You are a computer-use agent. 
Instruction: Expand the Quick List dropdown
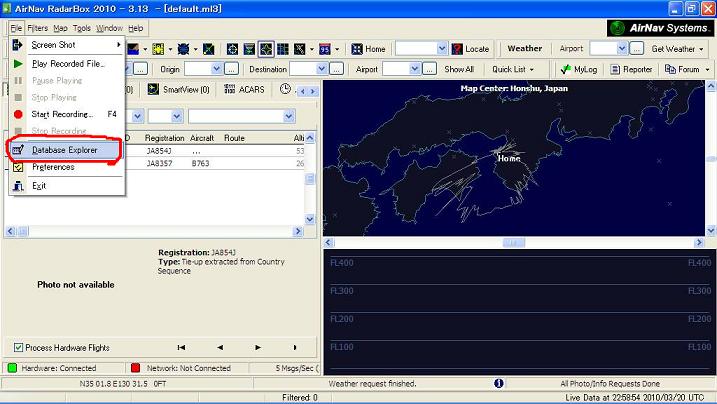(532, 69)
